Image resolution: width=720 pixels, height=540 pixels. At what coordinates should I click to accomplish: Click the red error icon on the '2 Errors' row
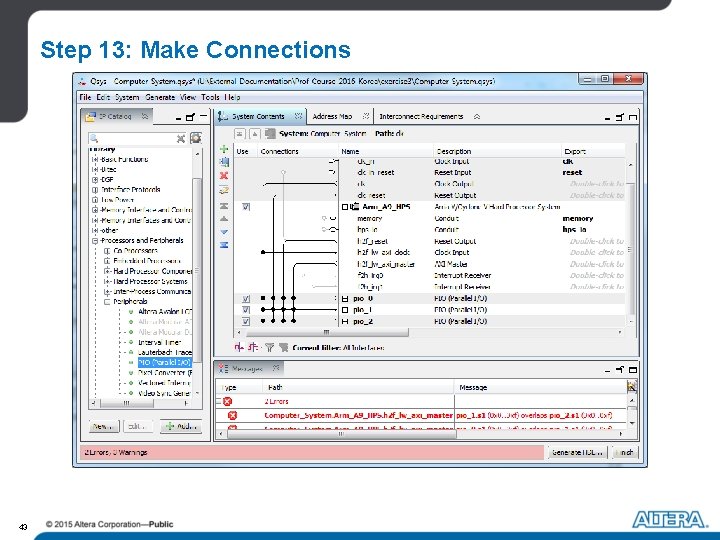tap(227, 401)
